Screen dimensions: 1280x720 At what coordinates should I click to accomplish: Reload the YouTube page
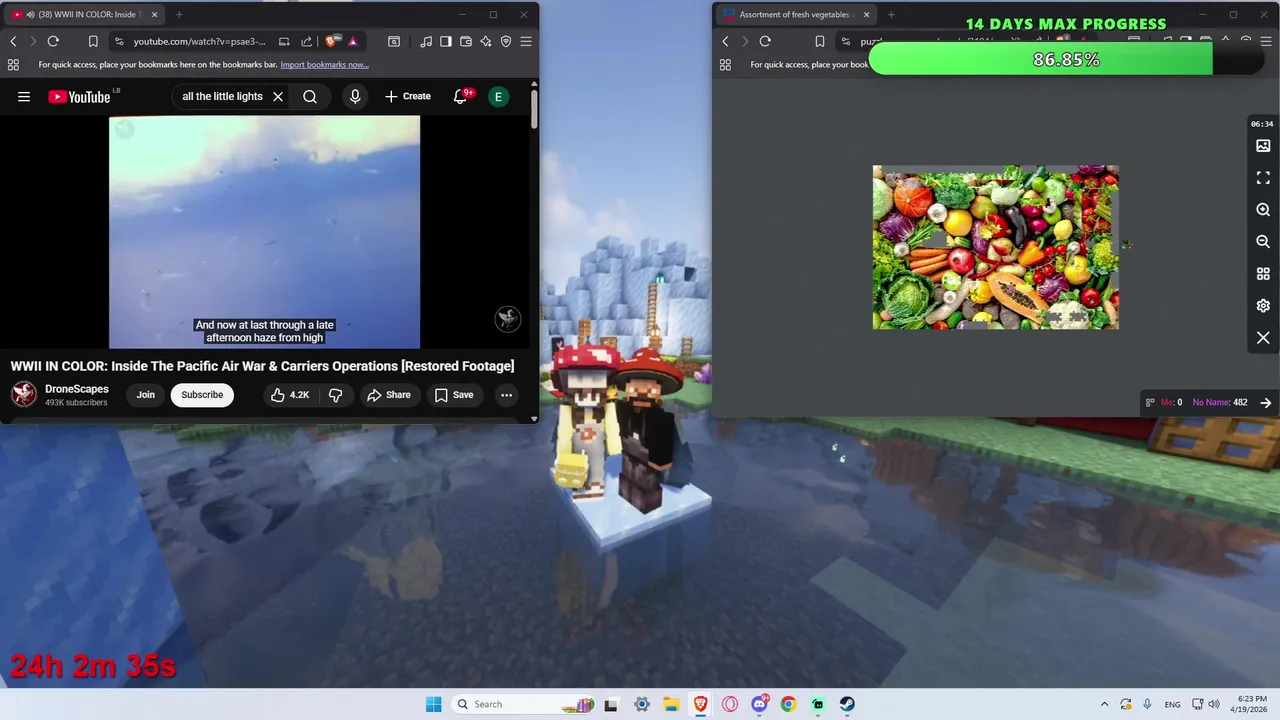point(53,41)
